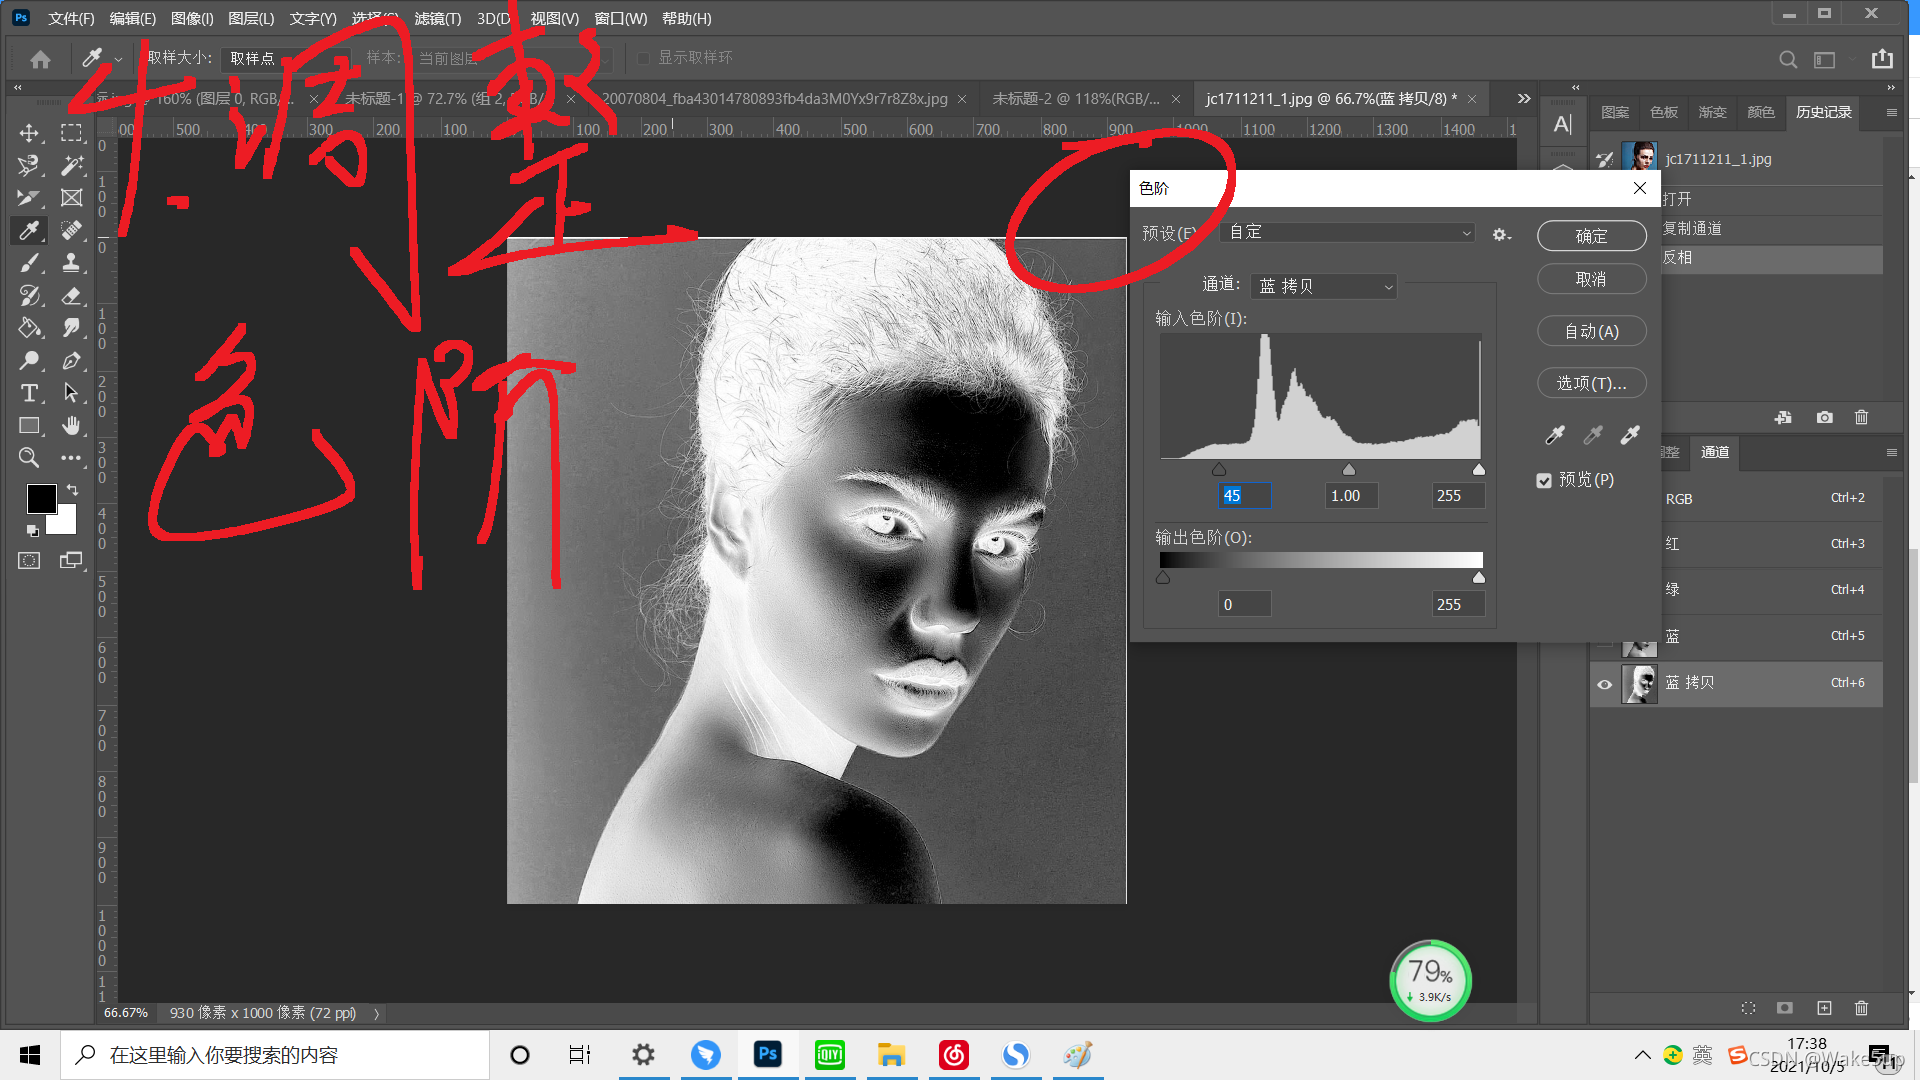Pick the white point eyedropper in Levels
The height and width of the screenshot is (1080, 1920).
point(1631,434)
